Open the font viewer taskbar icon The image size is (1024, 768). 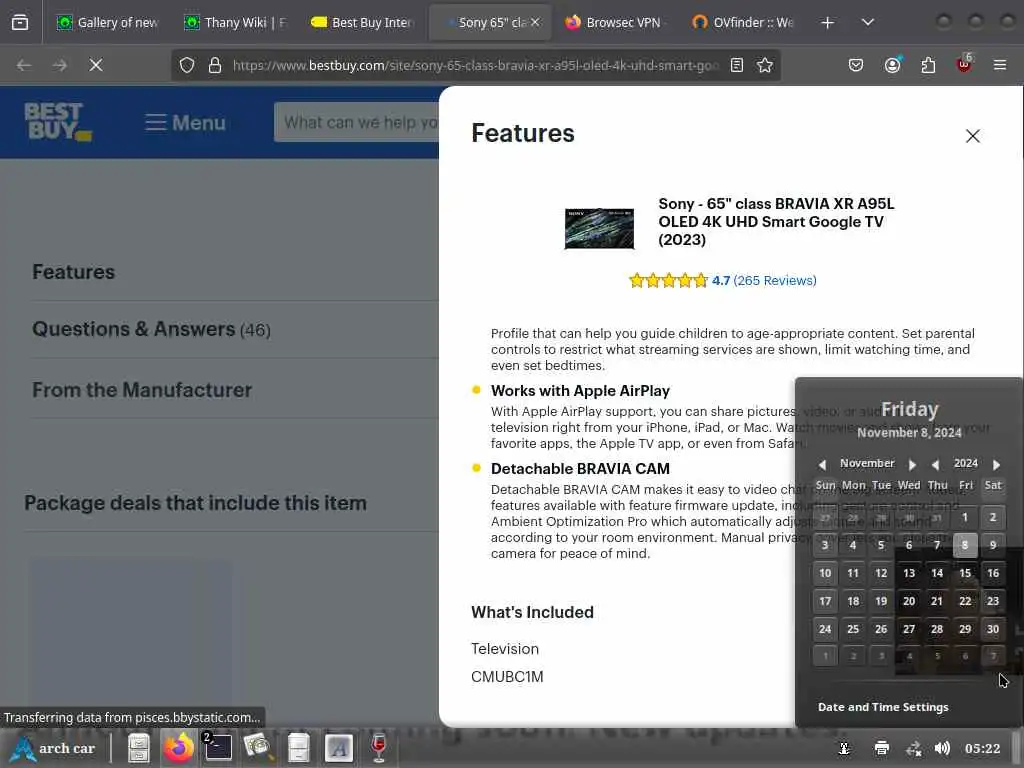tap(338, 748)
